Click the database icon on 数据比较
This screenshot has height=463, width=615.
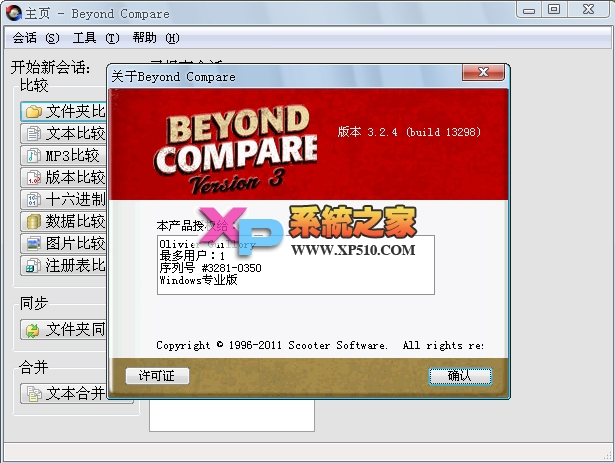pos(34,222)
